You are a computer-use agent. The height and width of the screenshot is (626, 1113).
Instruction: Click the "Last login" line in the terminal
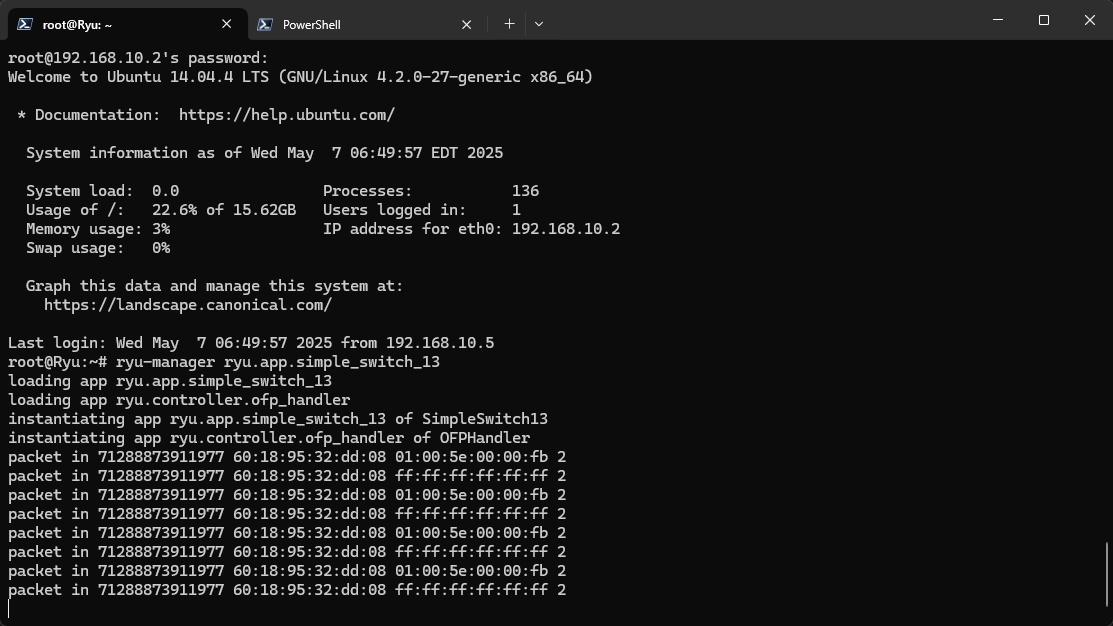tap(250, 343)
